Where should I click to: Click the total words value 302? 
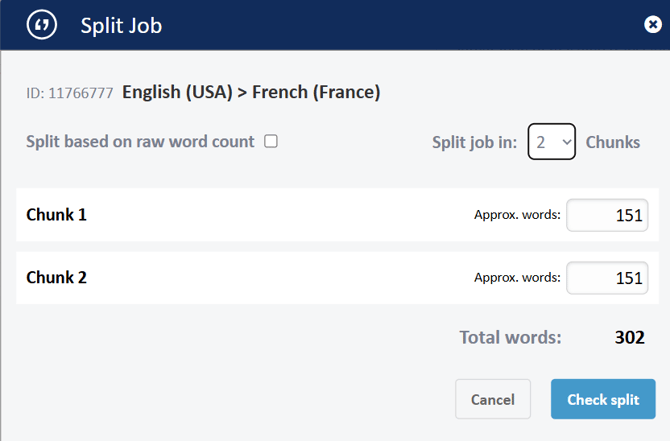click(629, 337)
